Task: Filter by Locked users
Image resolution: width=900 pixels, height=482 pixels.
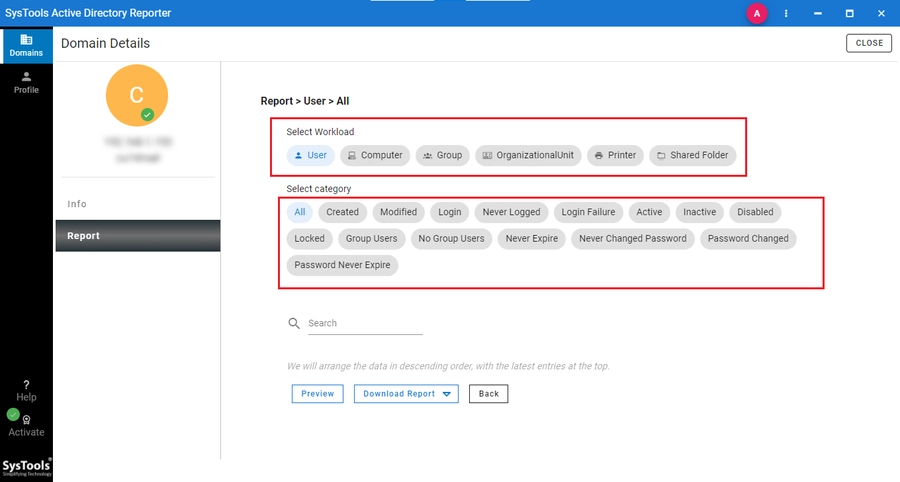Action: pyautogui.click(x=309, y=238)
